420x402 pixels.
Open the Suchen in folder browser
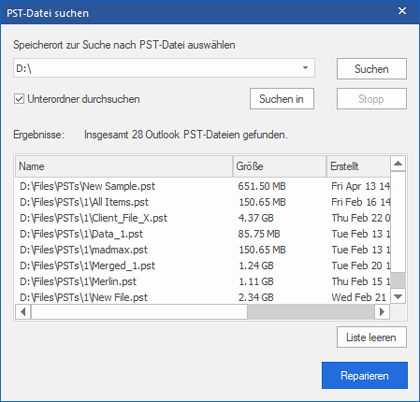(x=282, y=99)
